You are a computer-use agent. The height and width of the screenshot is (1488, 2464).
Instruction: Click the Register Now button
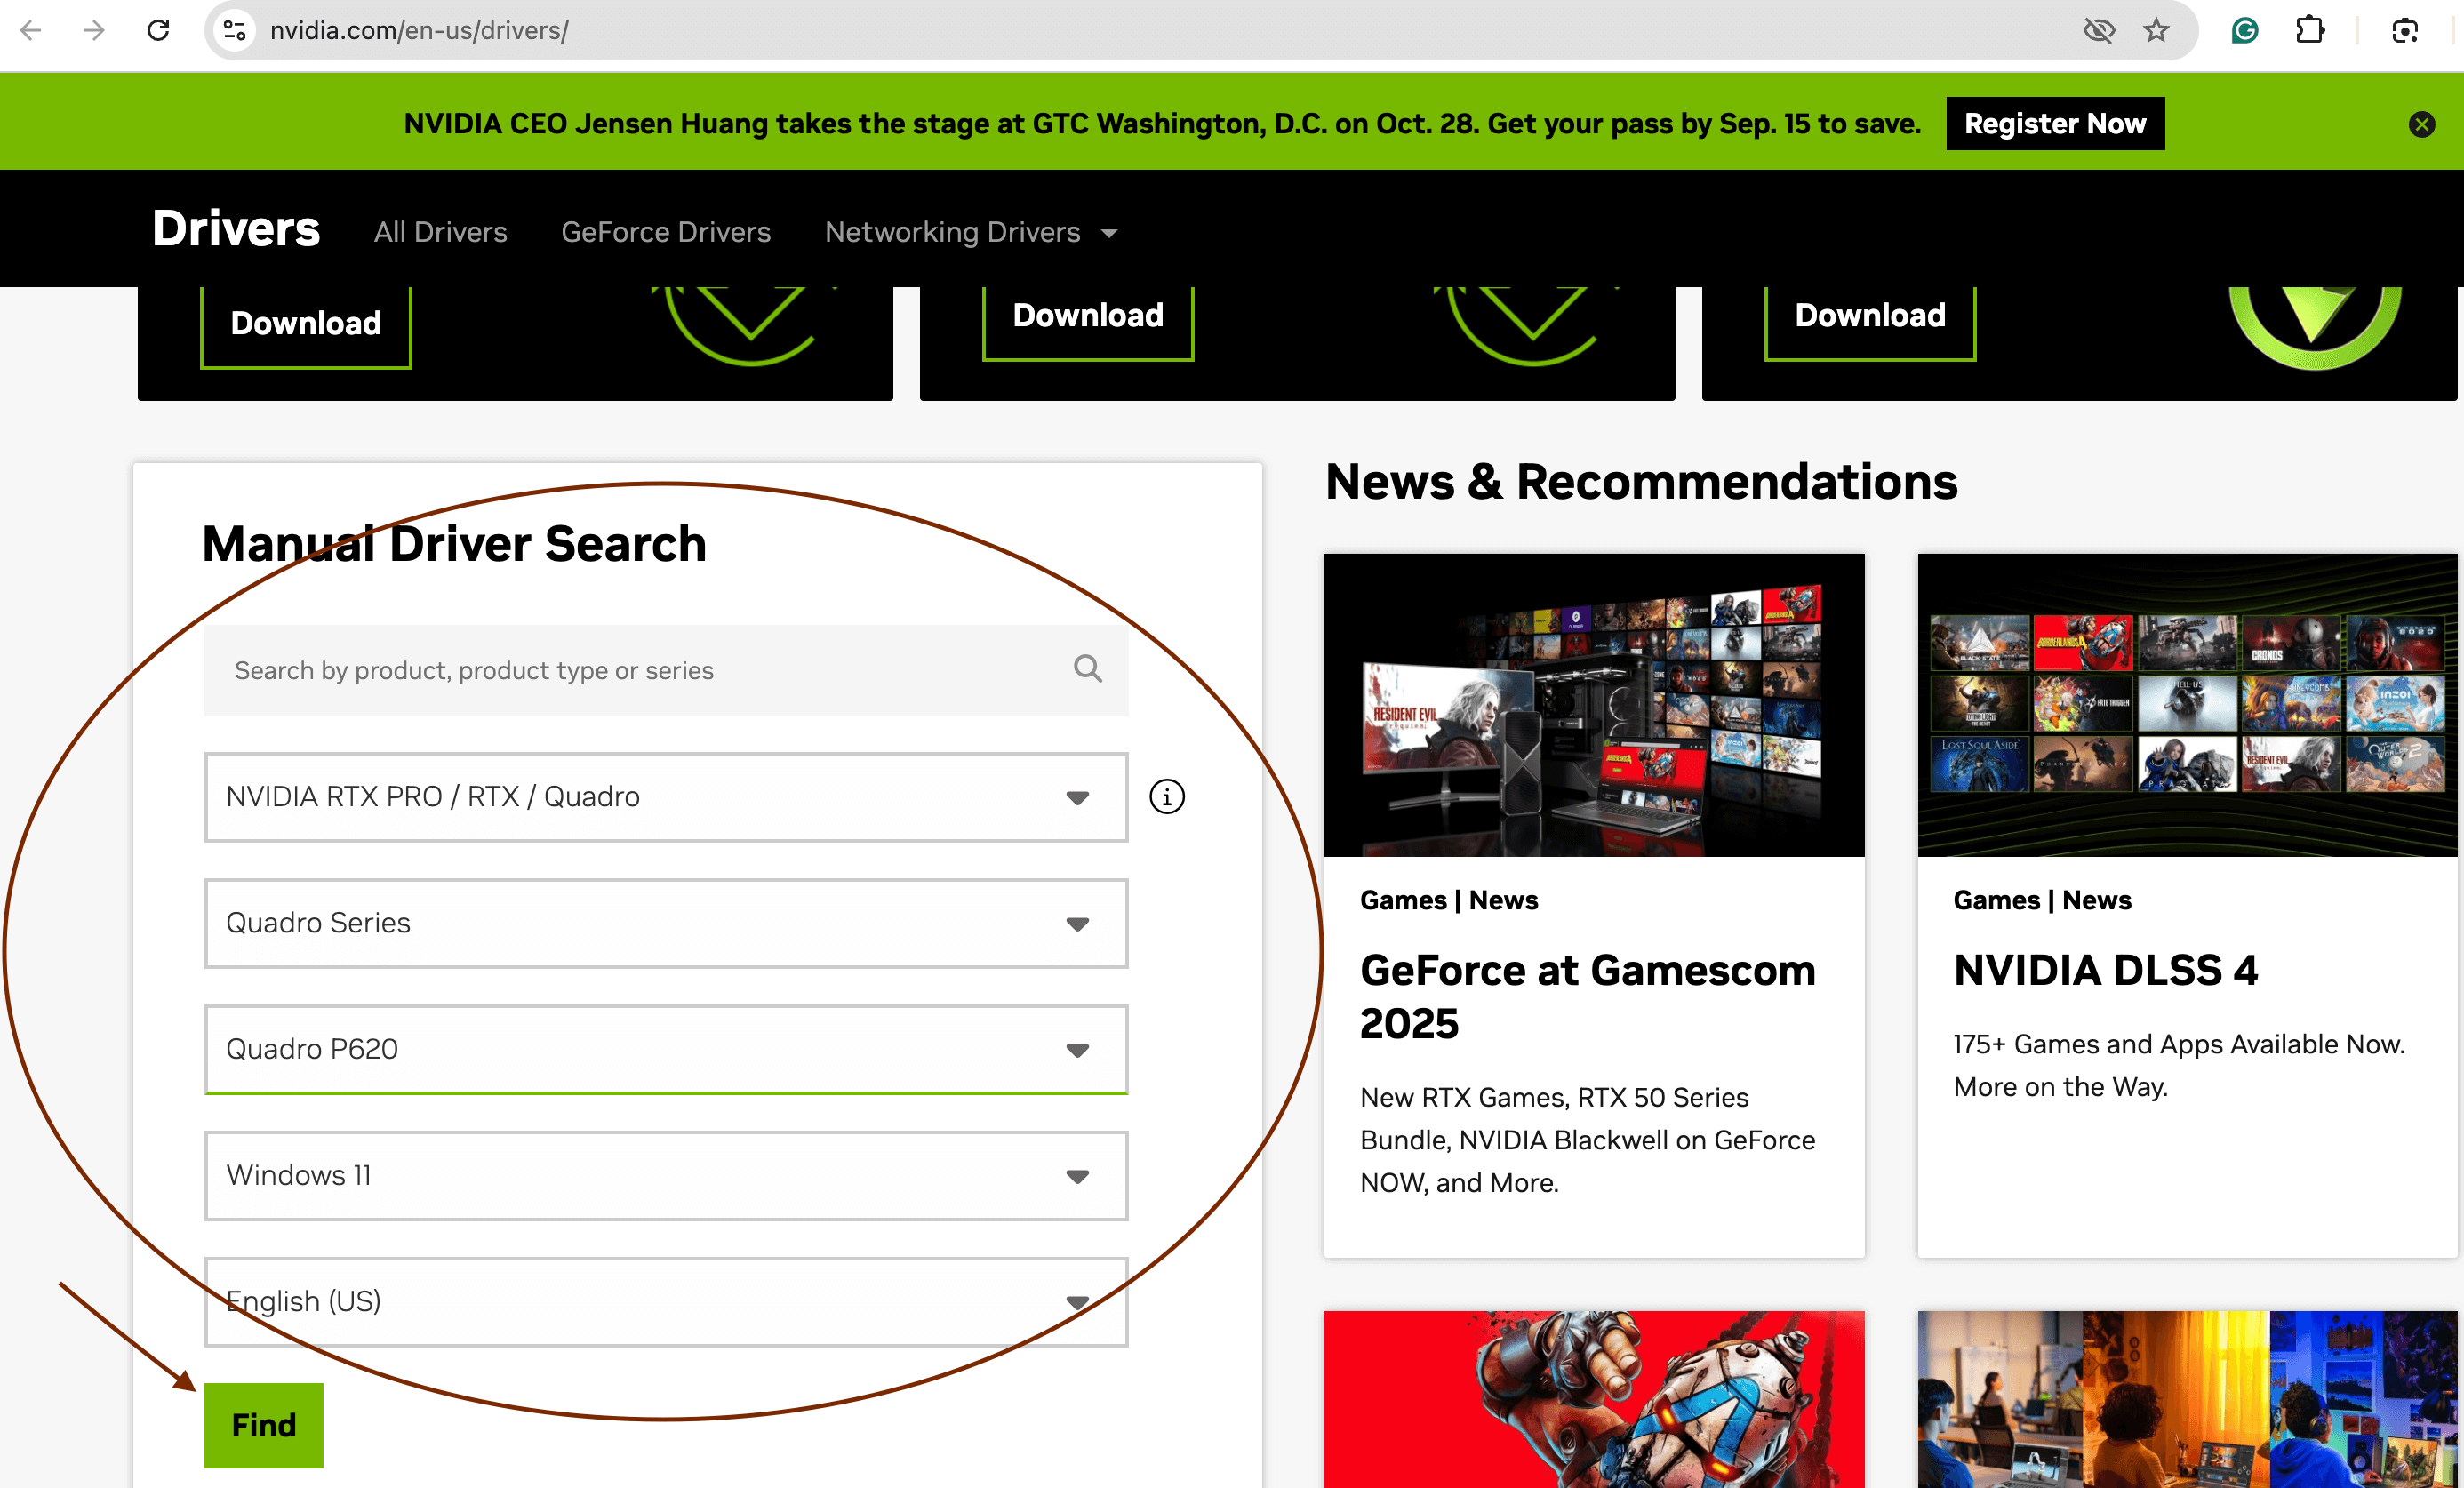(x=2054, y=124)
